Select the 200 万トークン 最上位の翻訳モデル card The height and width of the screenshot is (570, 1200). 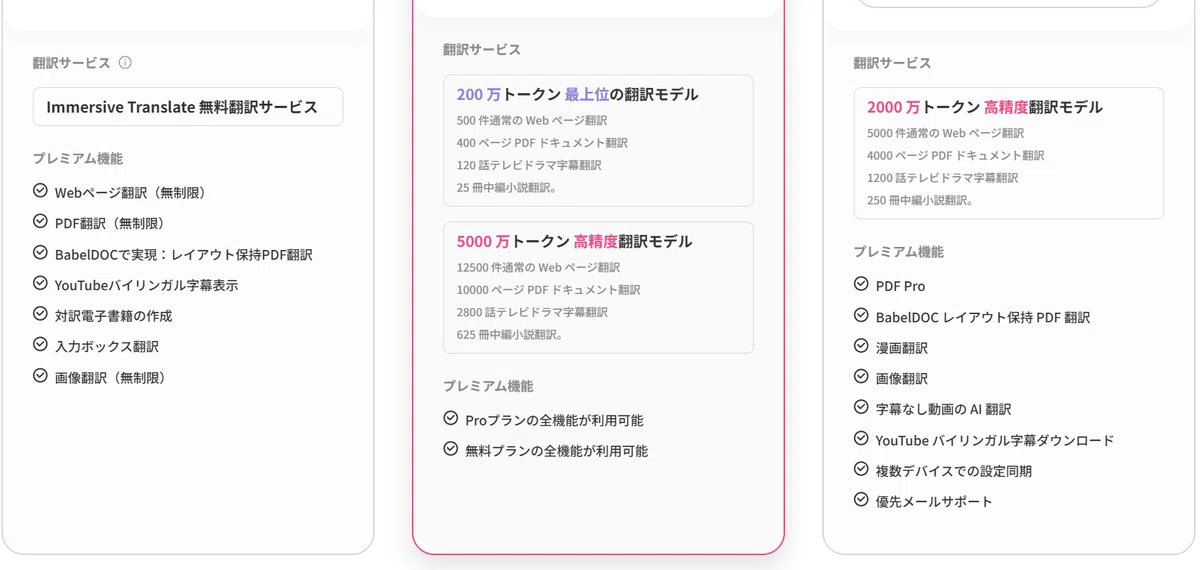[x=598, y=141]
